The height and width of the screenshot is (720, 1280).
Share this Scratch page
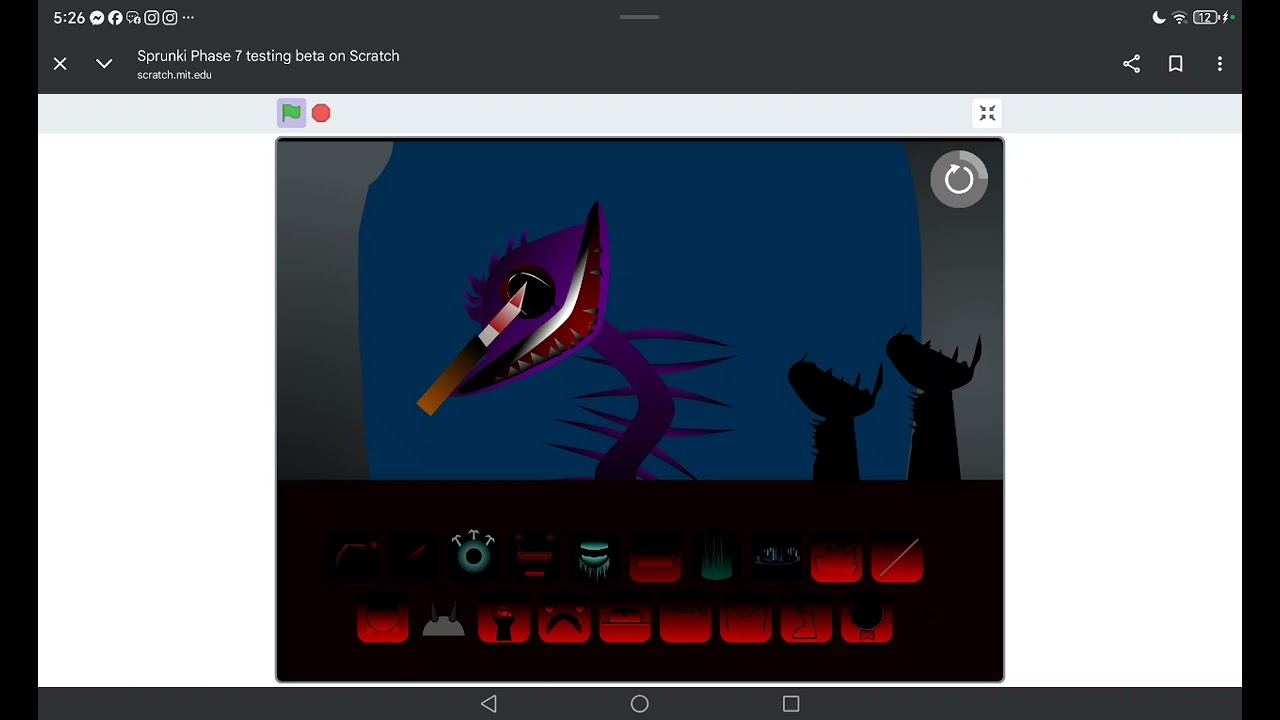[1131, 64]
